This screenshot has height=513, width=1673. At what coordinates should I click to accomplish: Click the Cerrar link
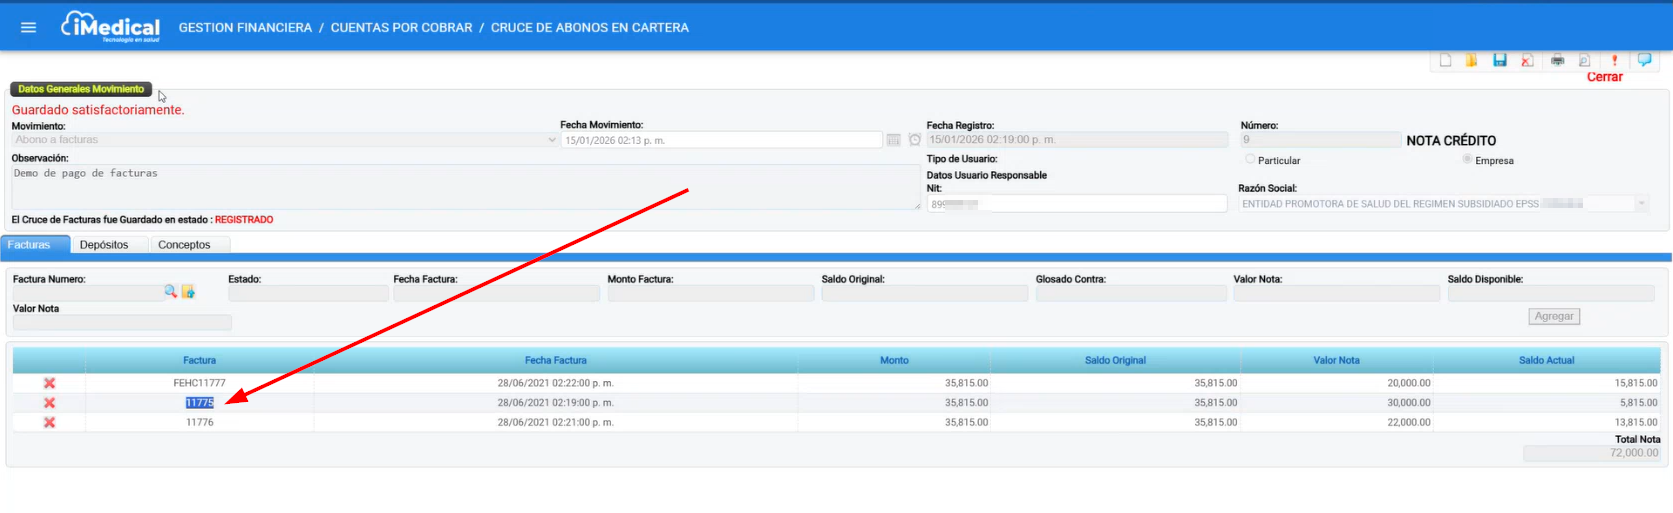[x=1604, y=77]
